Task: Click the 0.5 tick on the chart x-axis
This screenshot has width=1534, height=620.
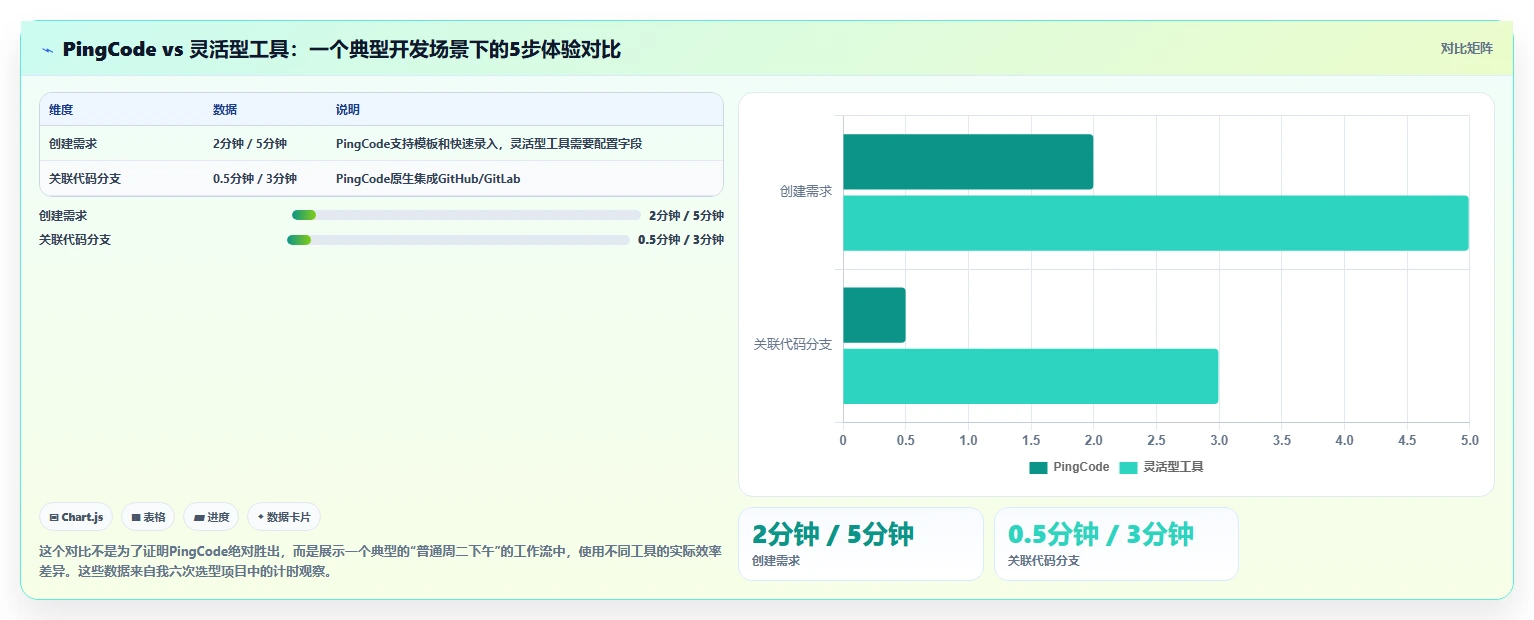Action: point(905,440)
